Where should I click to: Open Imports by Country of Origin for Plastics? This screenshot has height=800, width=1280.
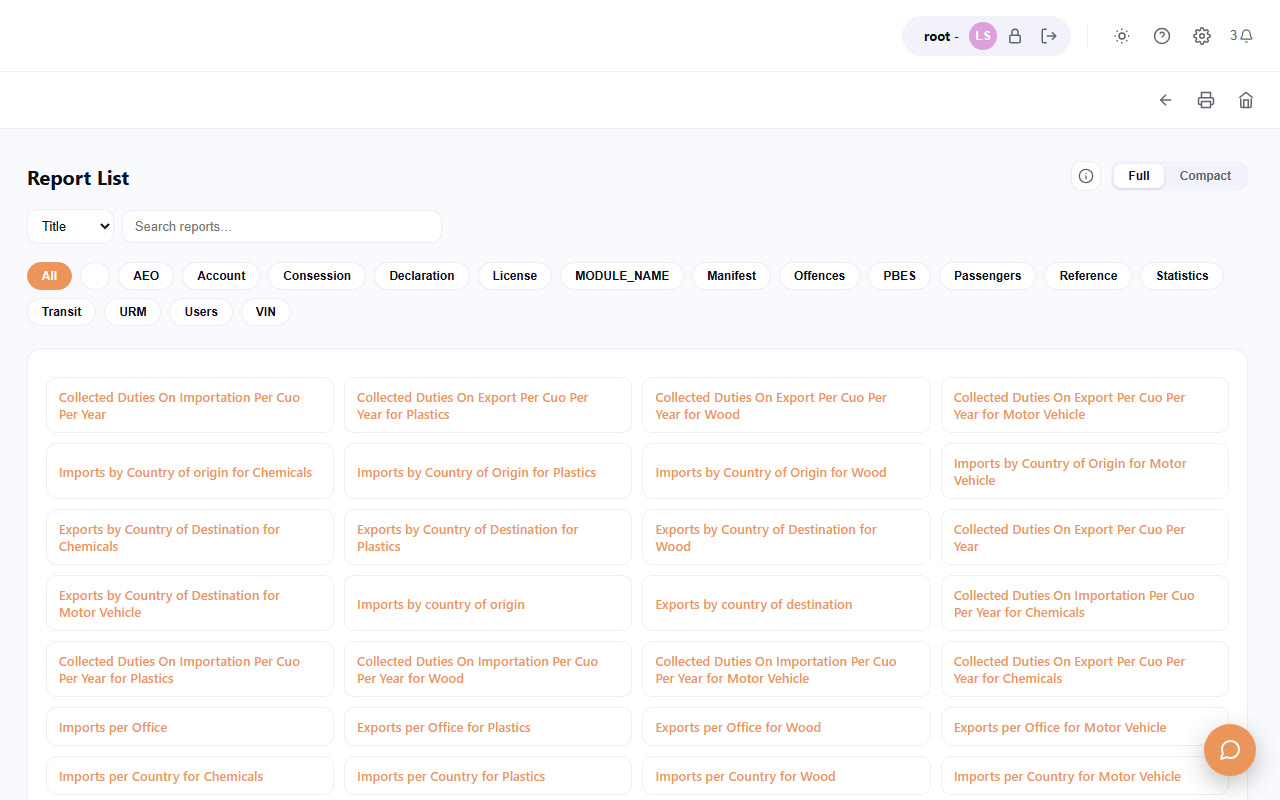[488, 471]
